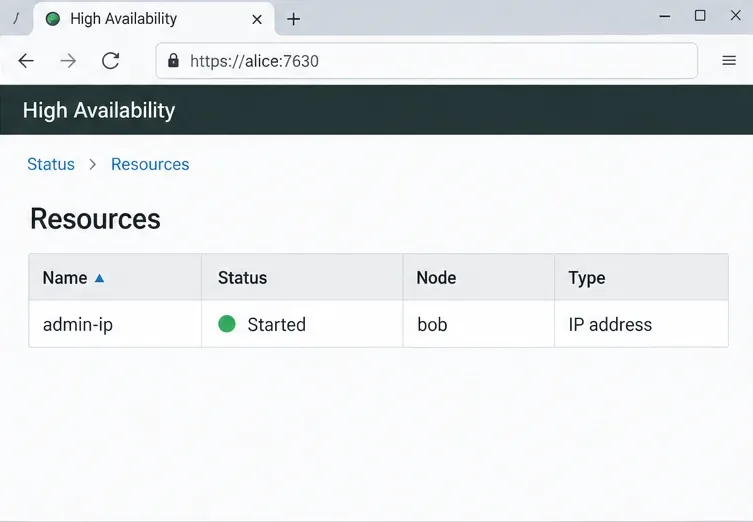Close the High Availability tab
This screenshot has width=753, height=522.
[257, 19]
